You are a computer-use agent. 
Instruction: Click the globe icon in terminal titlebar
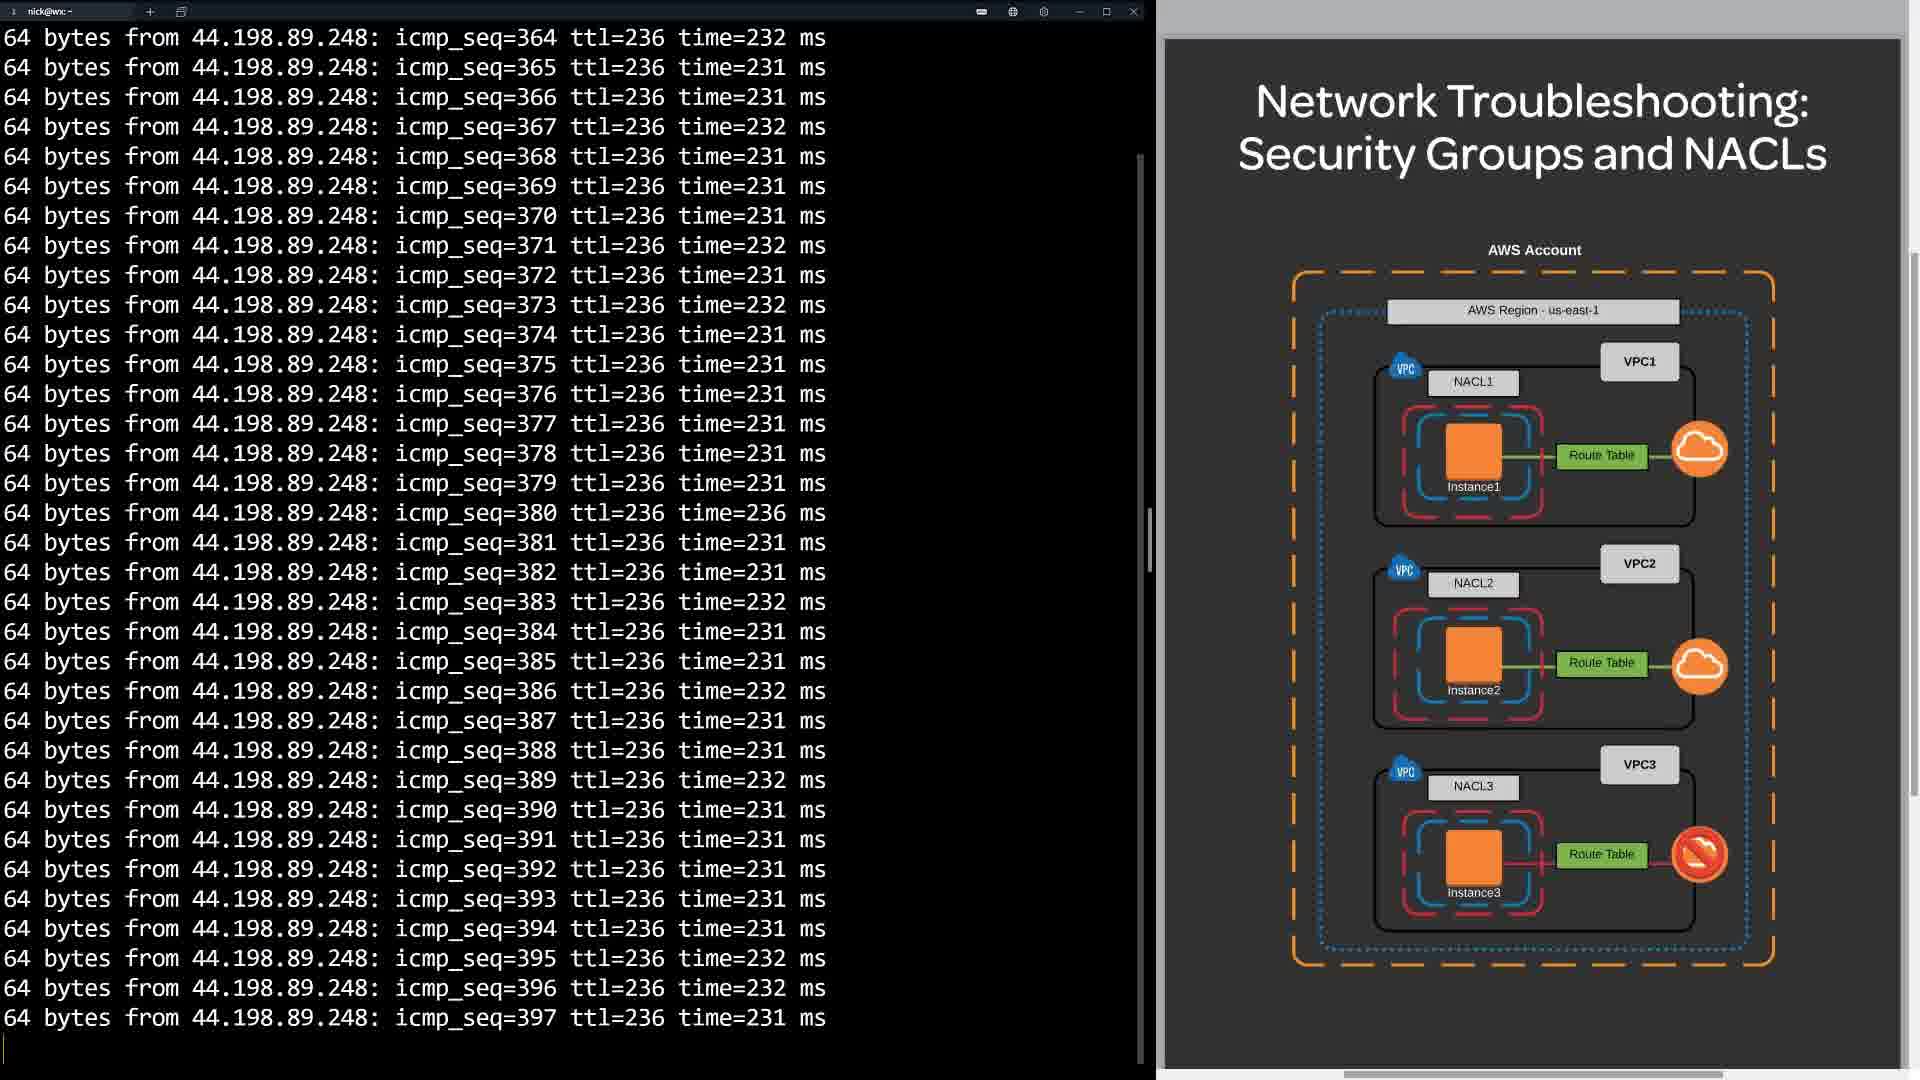tap(1013, 12)
